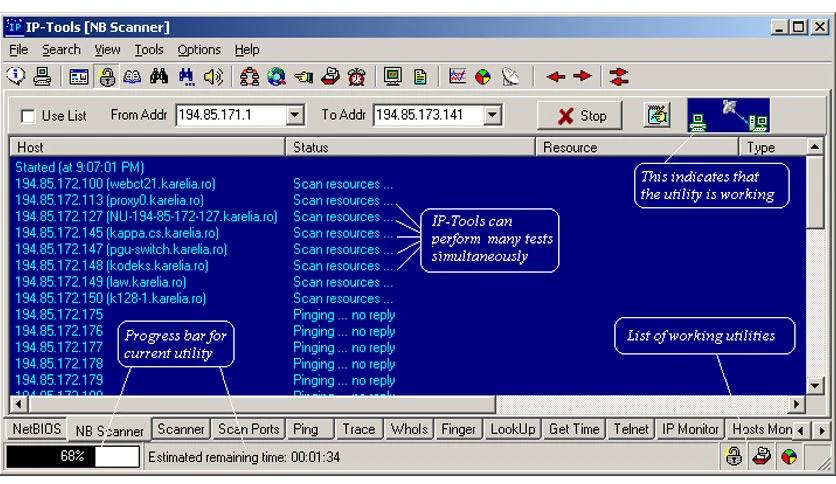This screenshot has width=836, height=484.
Task: Click the red network nodes Trace icon
Action: (x=249, y=77)
